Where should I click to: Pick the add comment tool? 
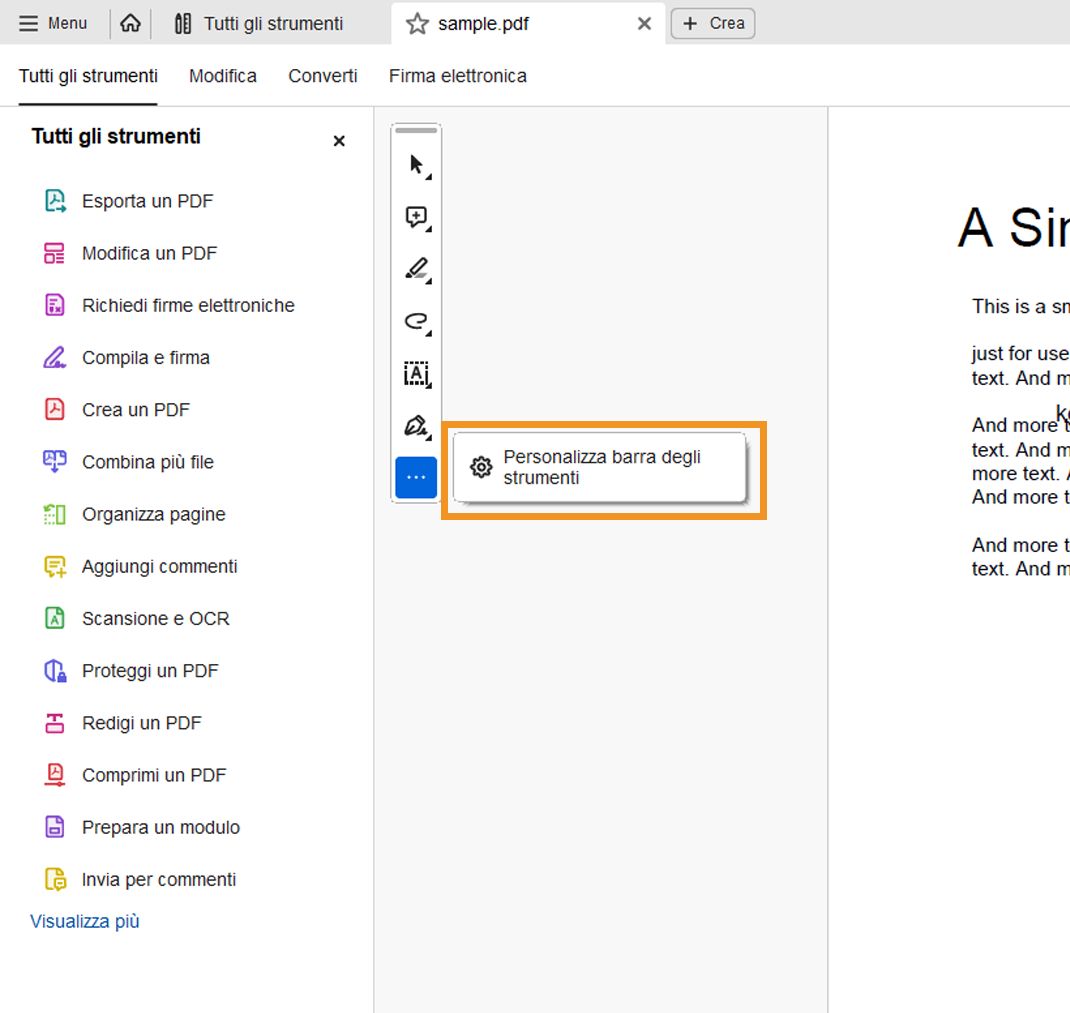416,217
